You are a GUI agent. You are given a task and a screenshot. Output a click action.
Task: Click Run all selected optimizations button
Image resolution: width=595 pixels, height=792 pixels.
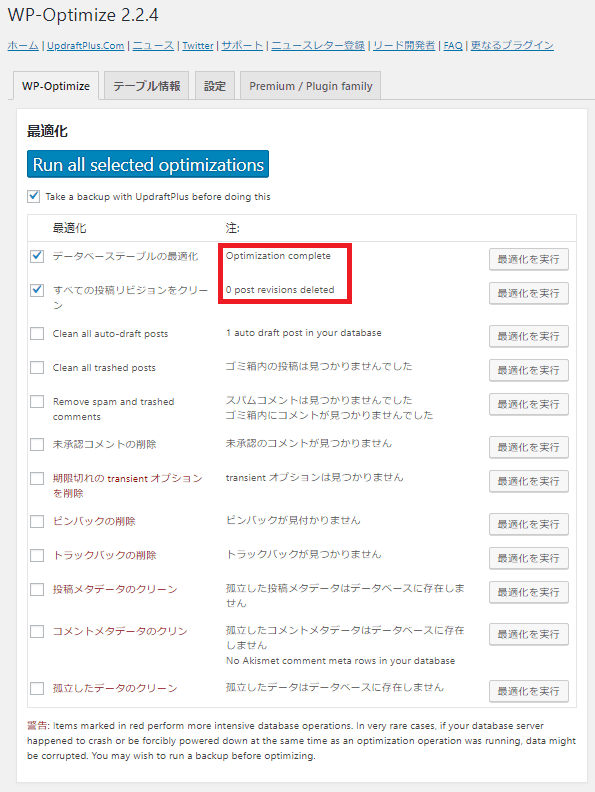[x=147, y=164]
